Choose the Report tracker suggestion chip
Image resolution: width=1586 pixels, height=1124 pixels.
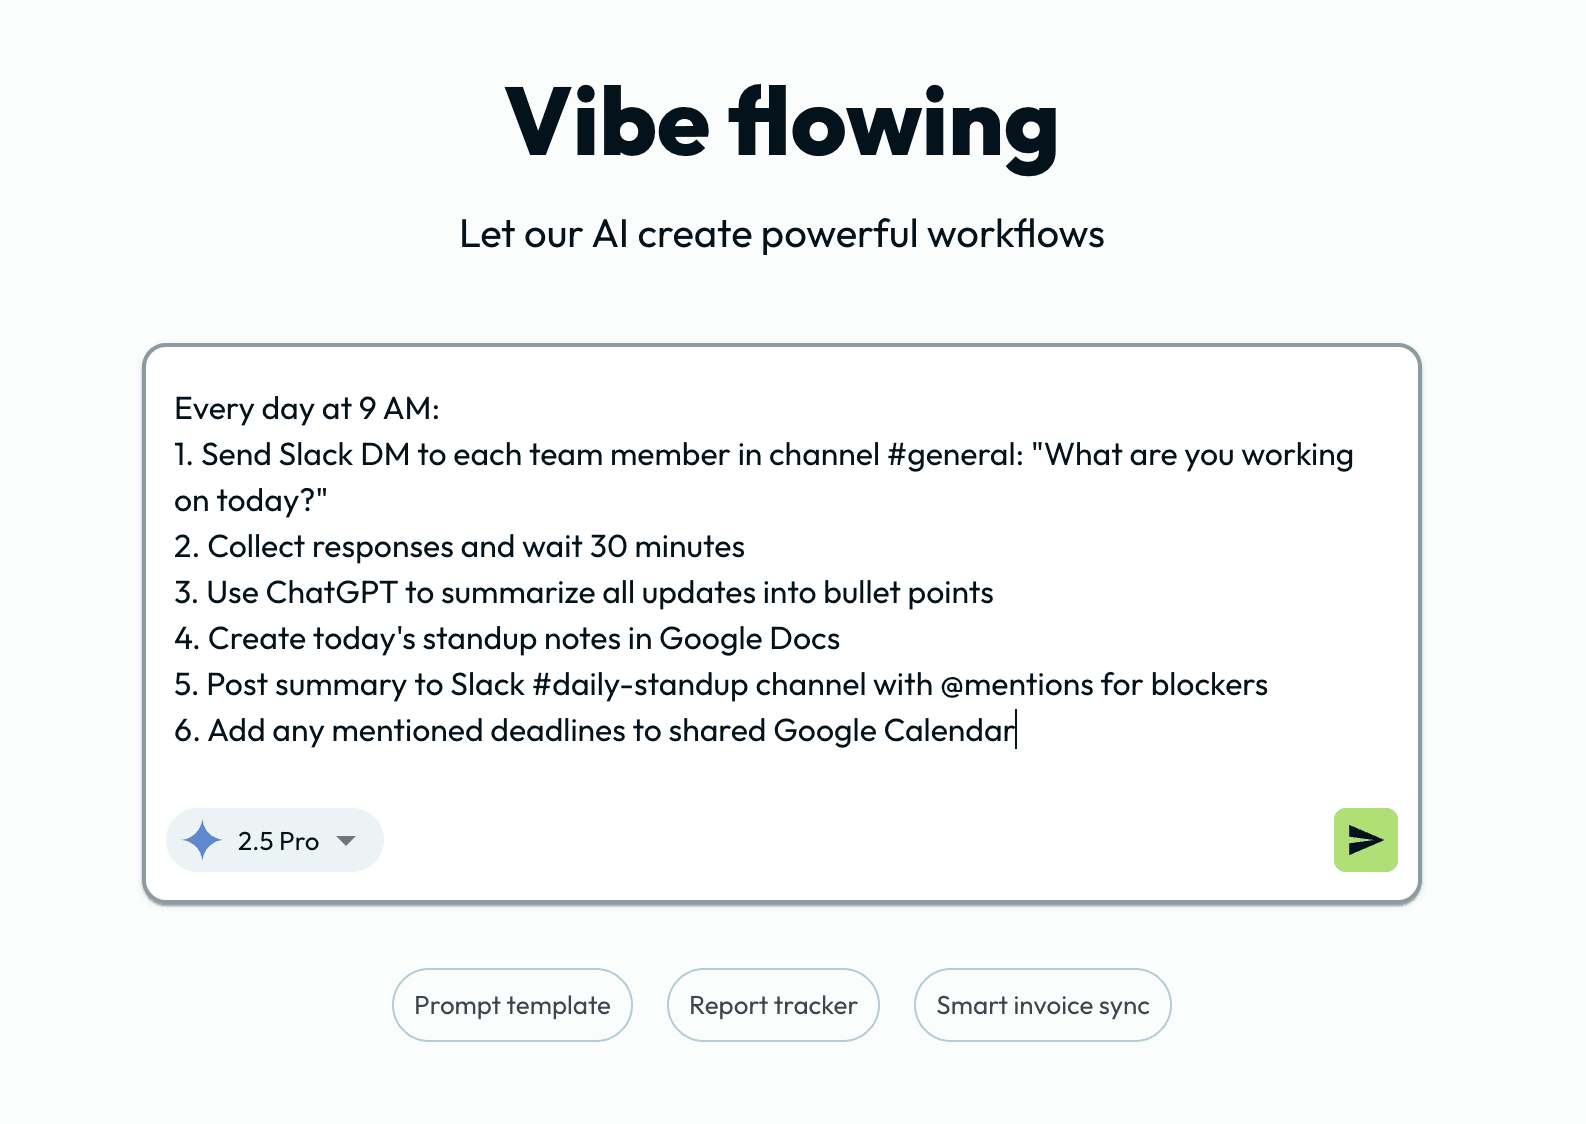click(773, 1005)
